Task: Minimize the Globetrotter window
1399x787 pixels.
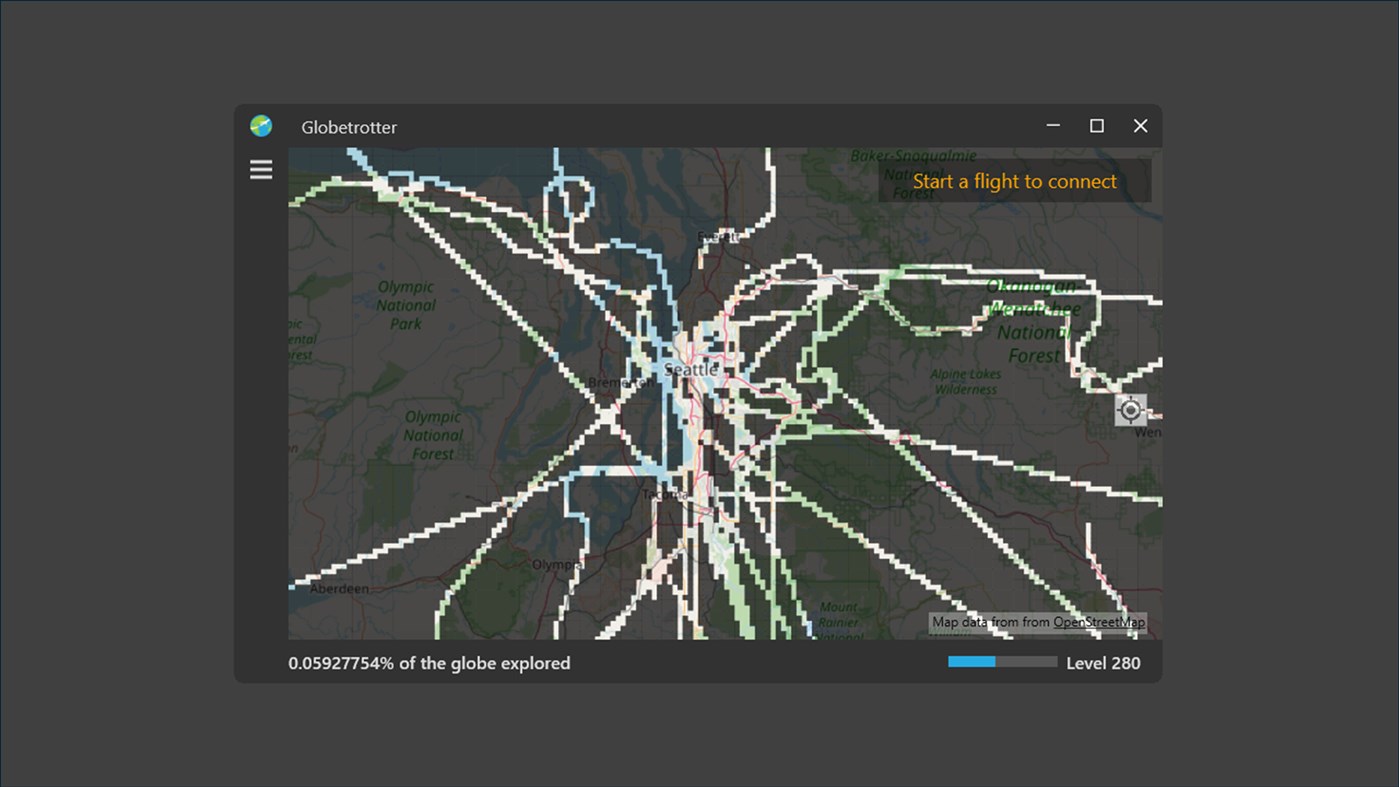Action: (1053, 126)
